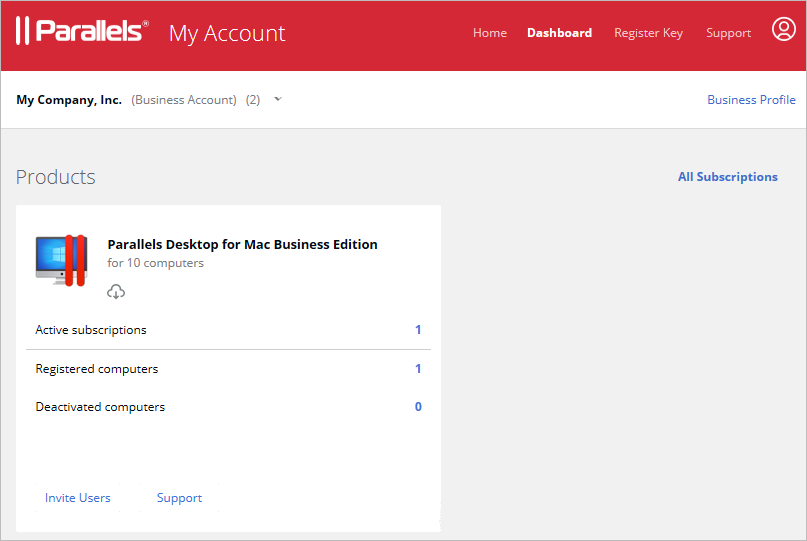The height and width of the screenshot is (541, 807).
Task: Open the Register Key page
Action: tap(648, 33)
